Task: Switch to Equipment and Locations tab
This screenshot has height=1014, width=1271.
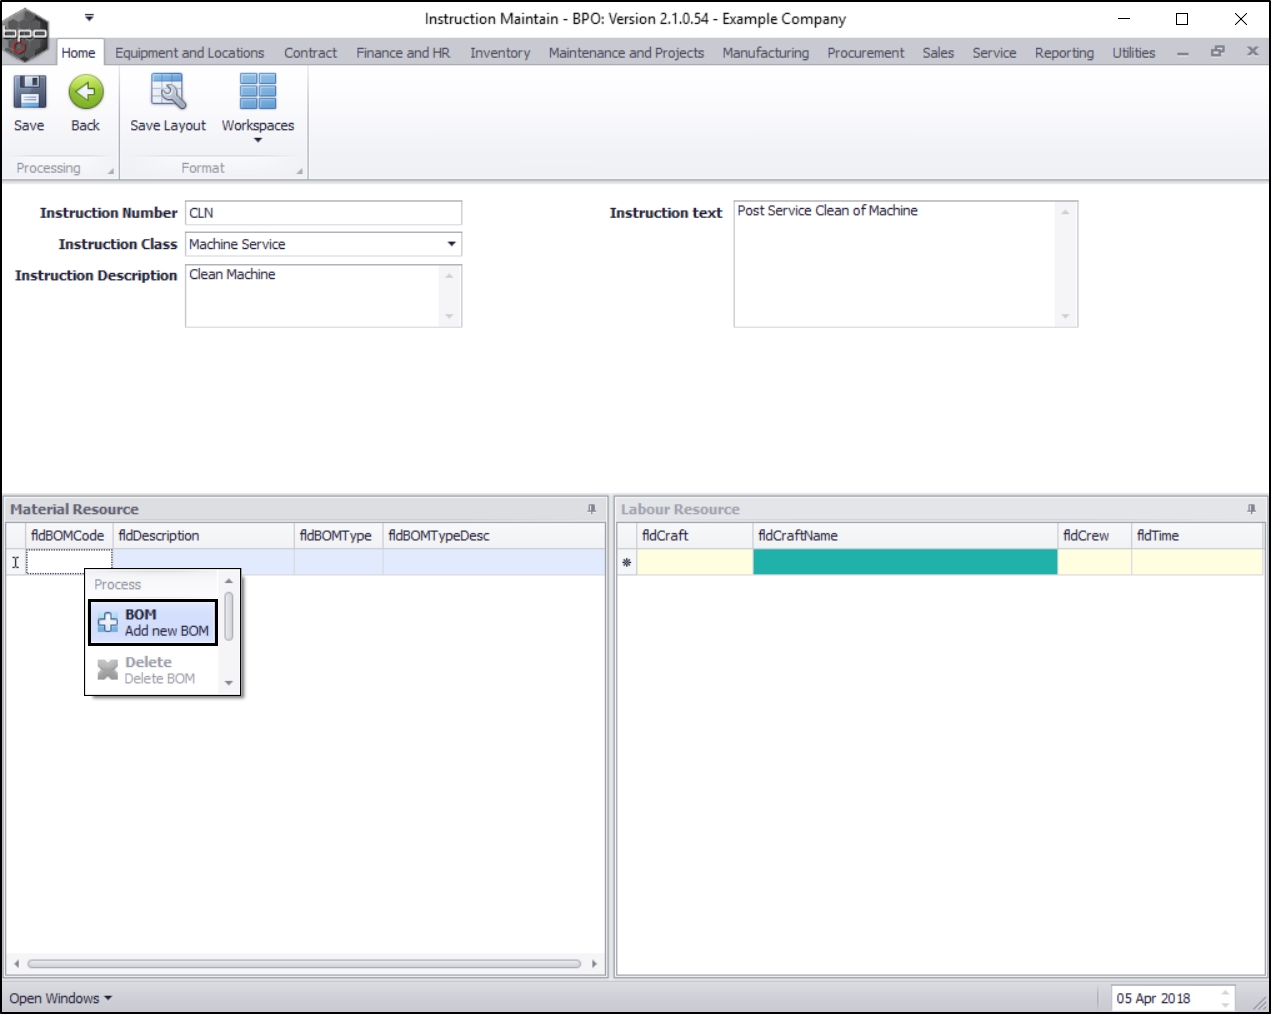Action: click(190, 53)
